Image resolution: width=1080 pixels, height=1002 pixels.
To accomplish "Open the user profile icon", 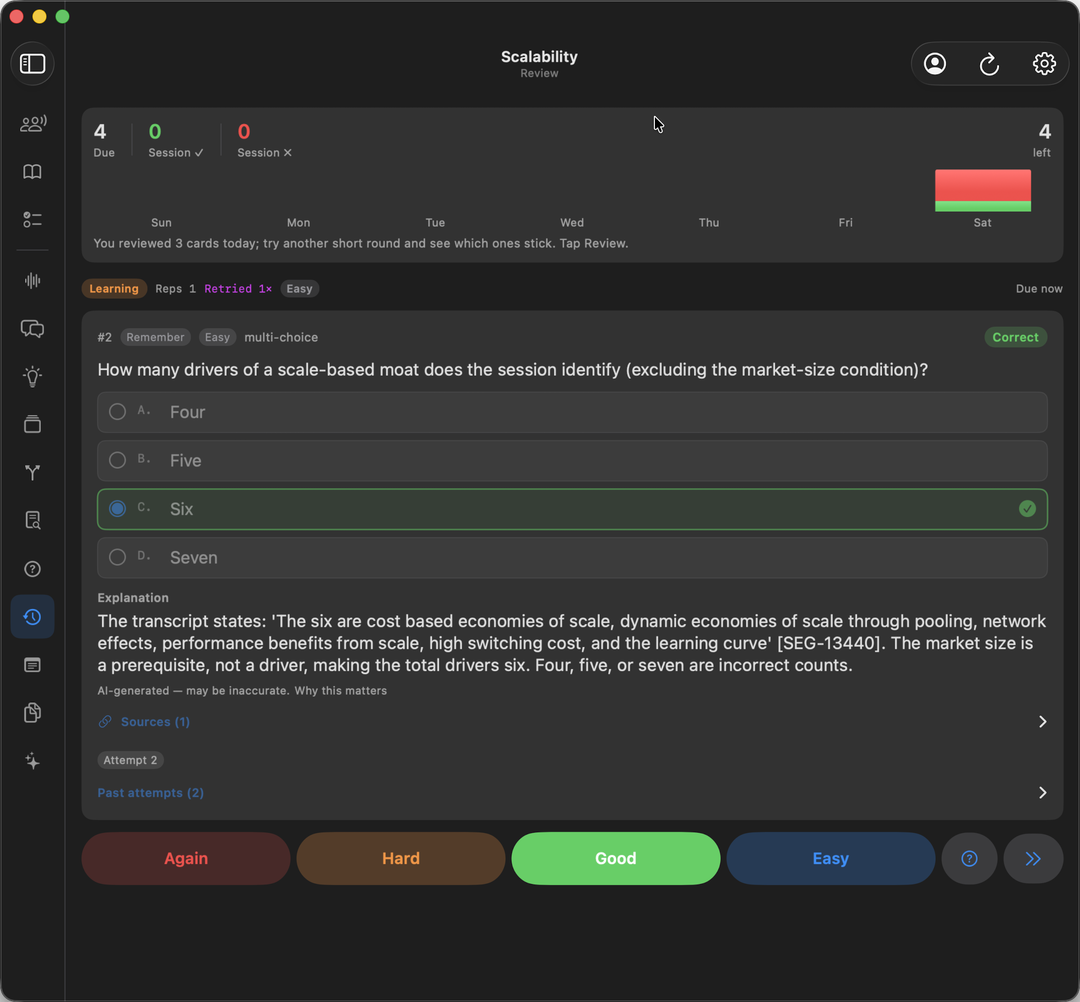I will tap(935, 64).
